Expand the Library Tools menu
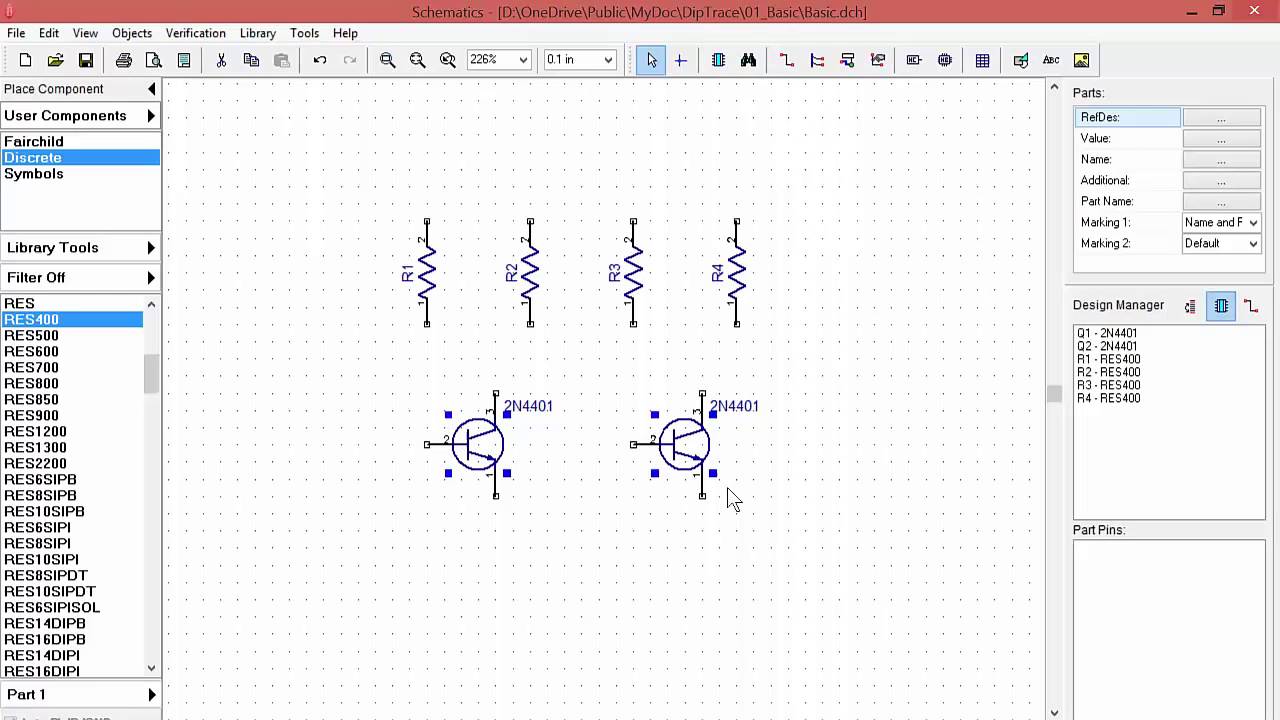Image resolution: width=1280 pixels, height=720 pixels. (80, 248)
